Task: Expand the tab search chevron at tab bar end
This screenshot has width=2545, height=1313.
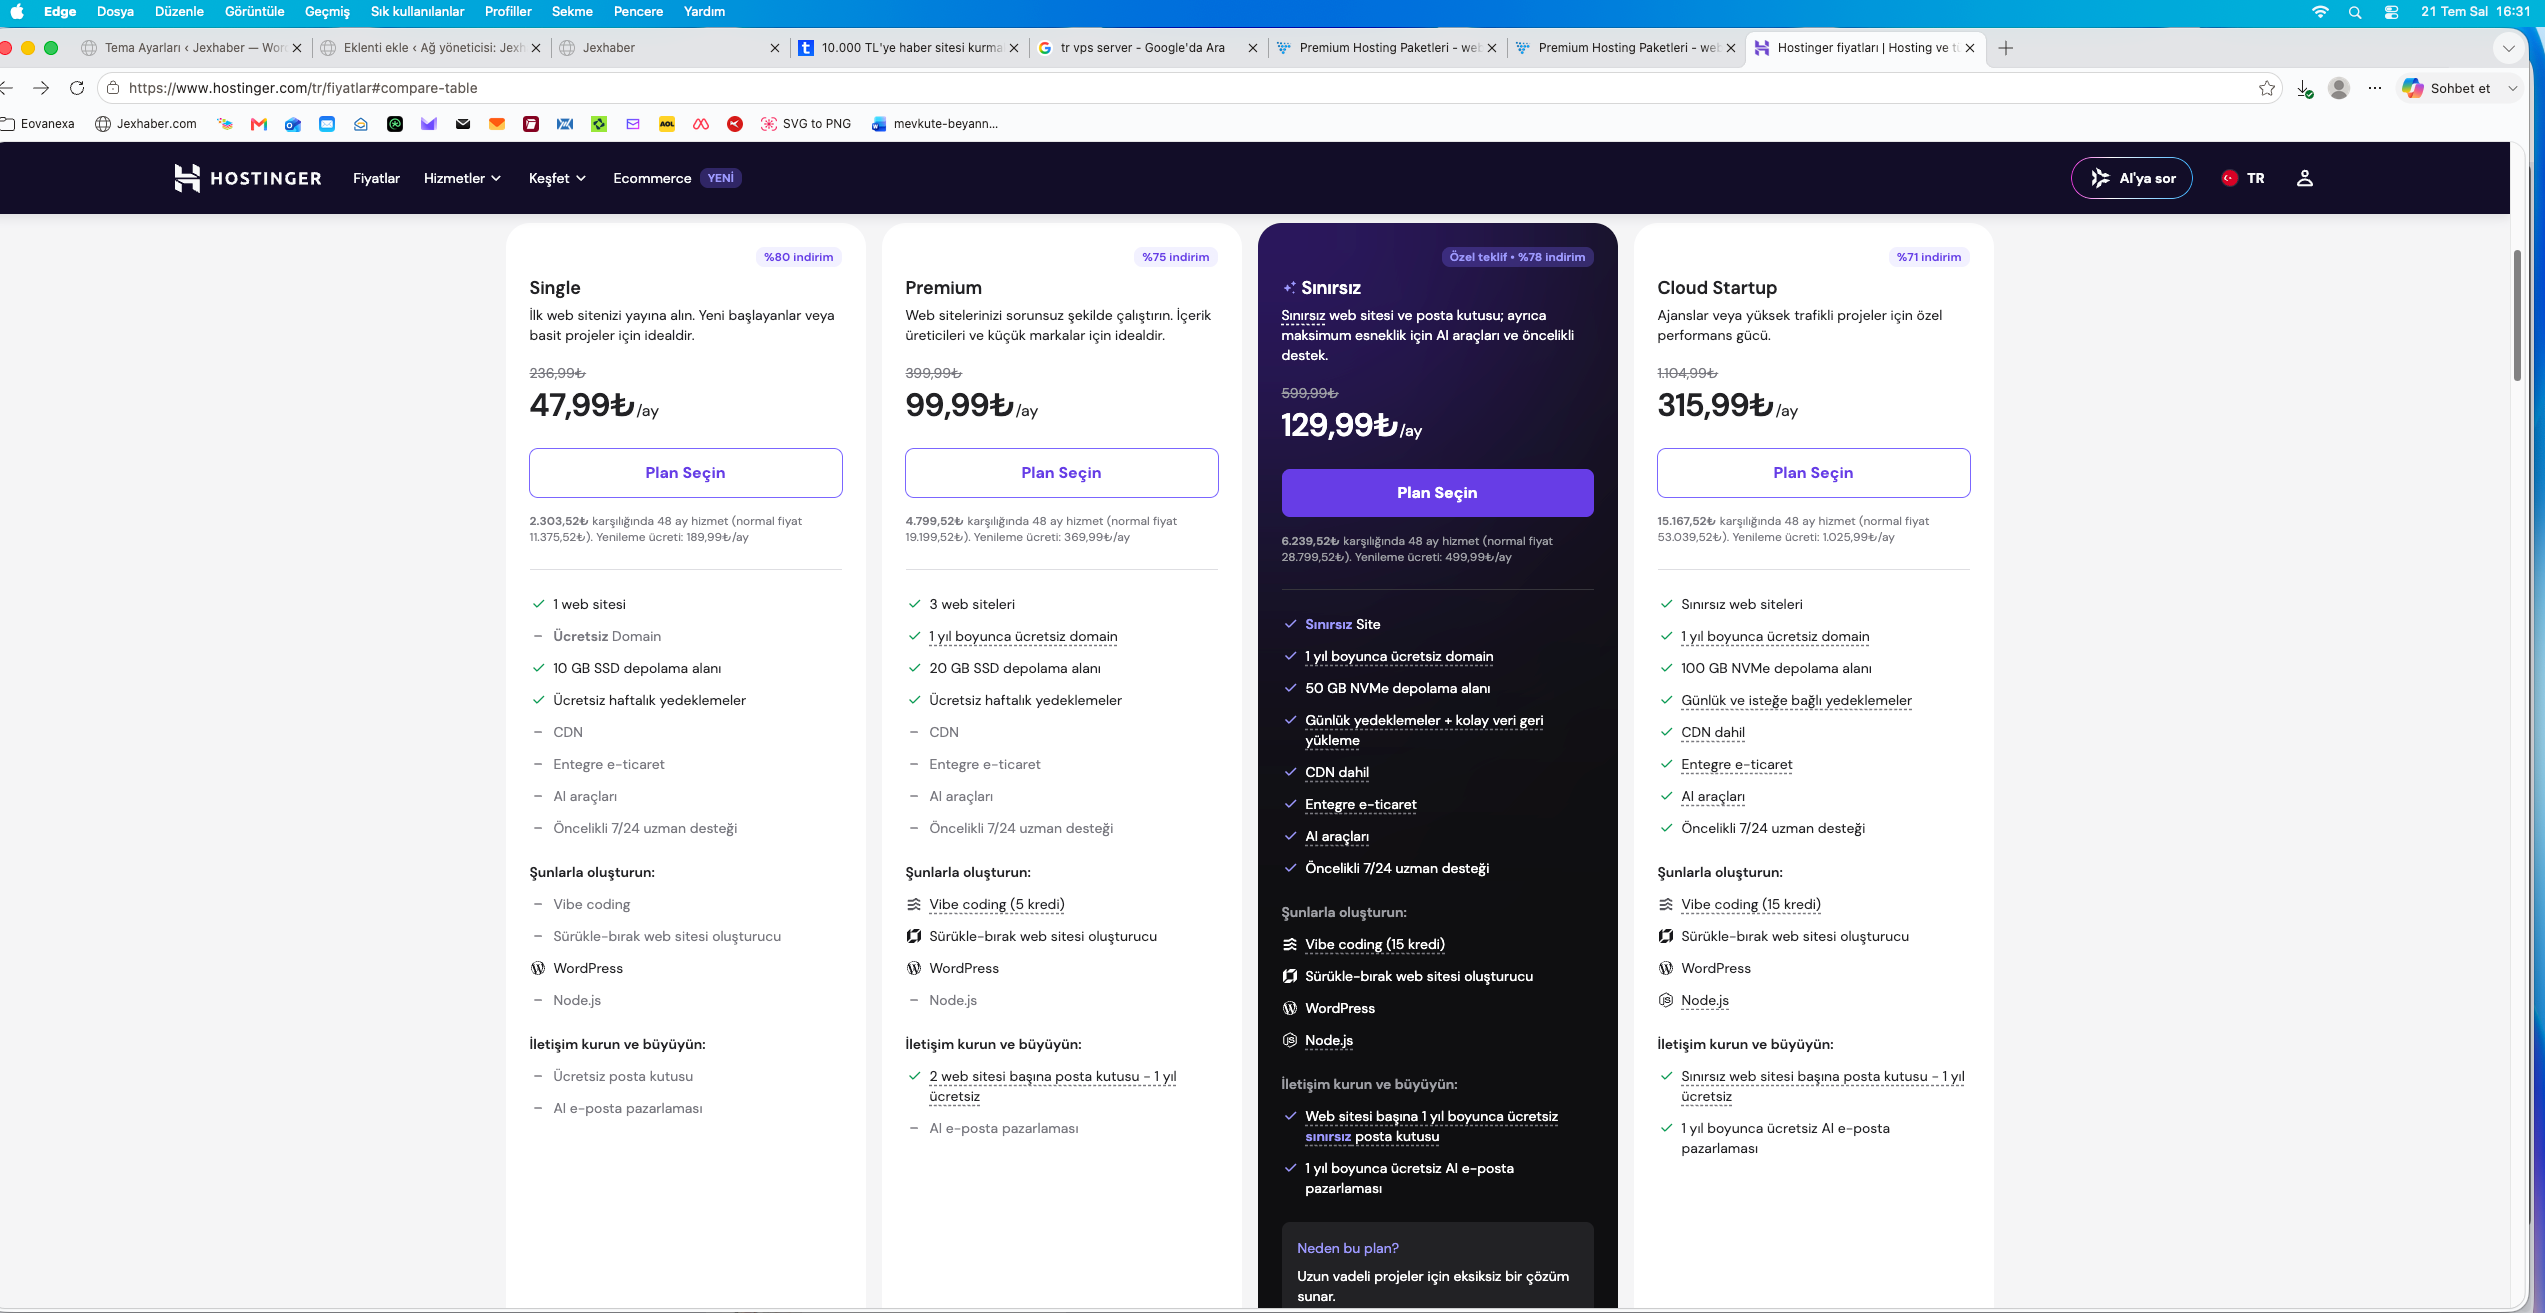Action: click(2508, 48)
